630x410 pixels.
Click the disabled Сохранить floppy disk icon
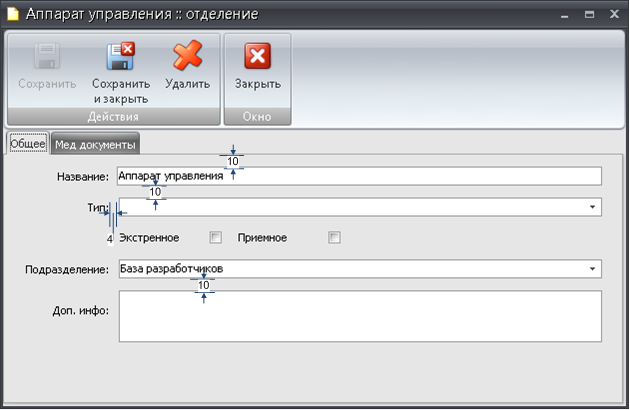(47, 57)
